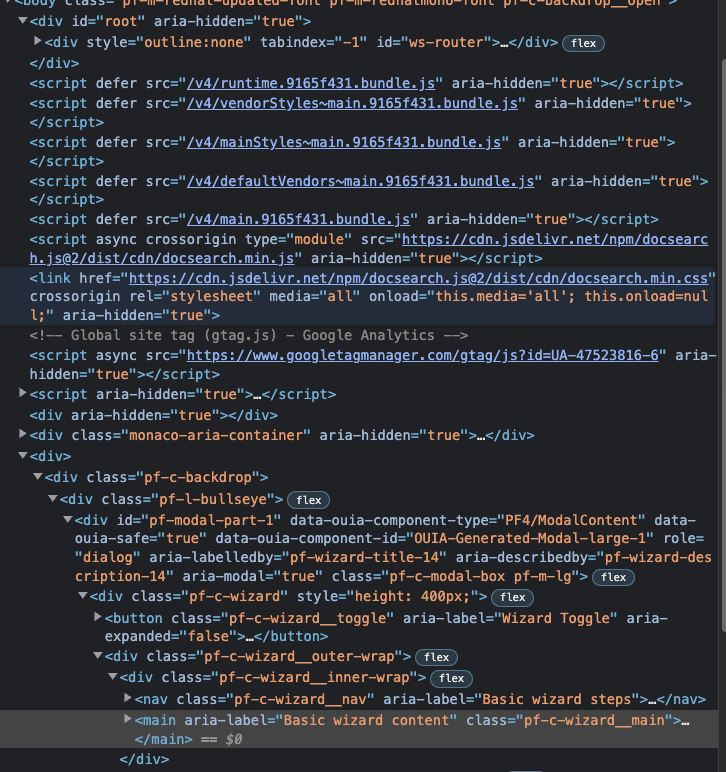This screenshot has height=772, width=726.
Task: Collapse the pf-l-bullseye div
Action: pyautogui.click(x=53, y=498)
